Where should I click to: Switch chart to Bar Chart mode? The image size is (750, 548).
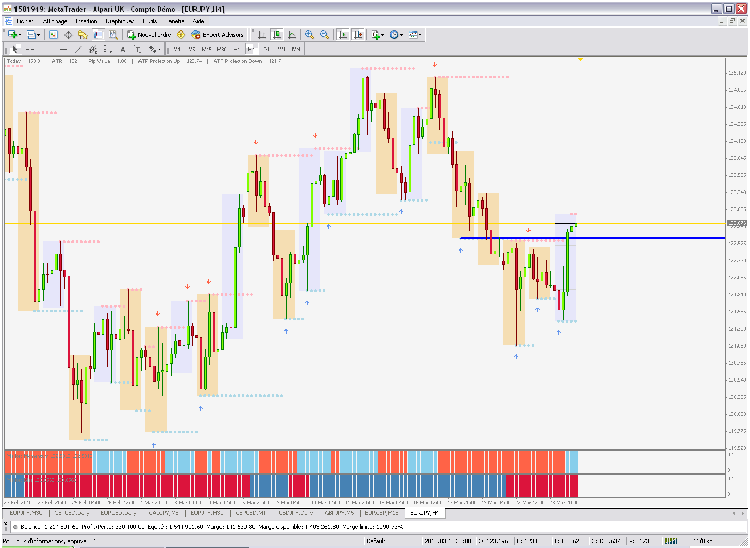click(262, 34)
